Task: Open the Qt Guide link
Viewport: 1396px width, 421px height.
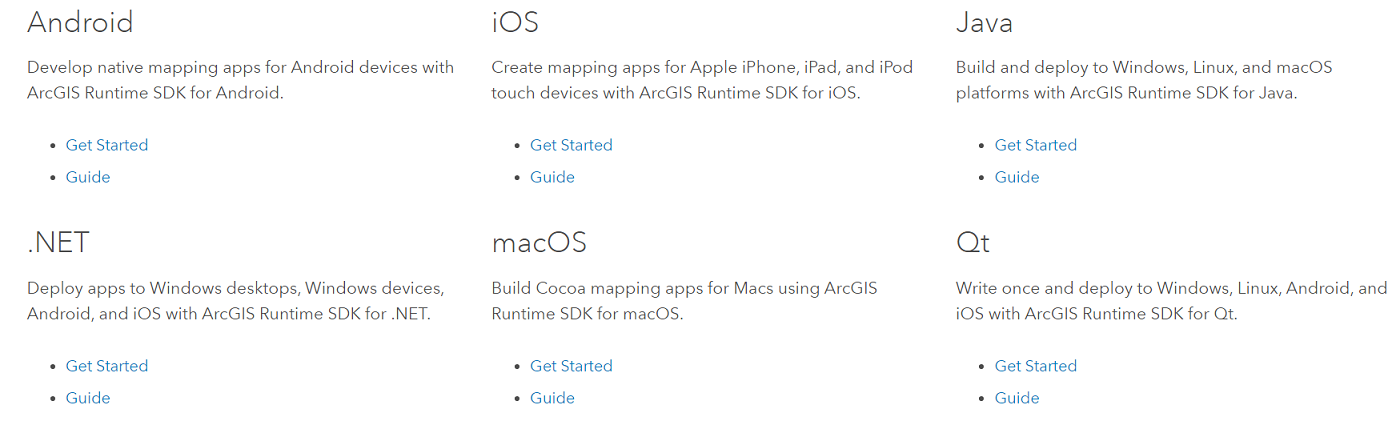Action: [x=1016, y=398]
